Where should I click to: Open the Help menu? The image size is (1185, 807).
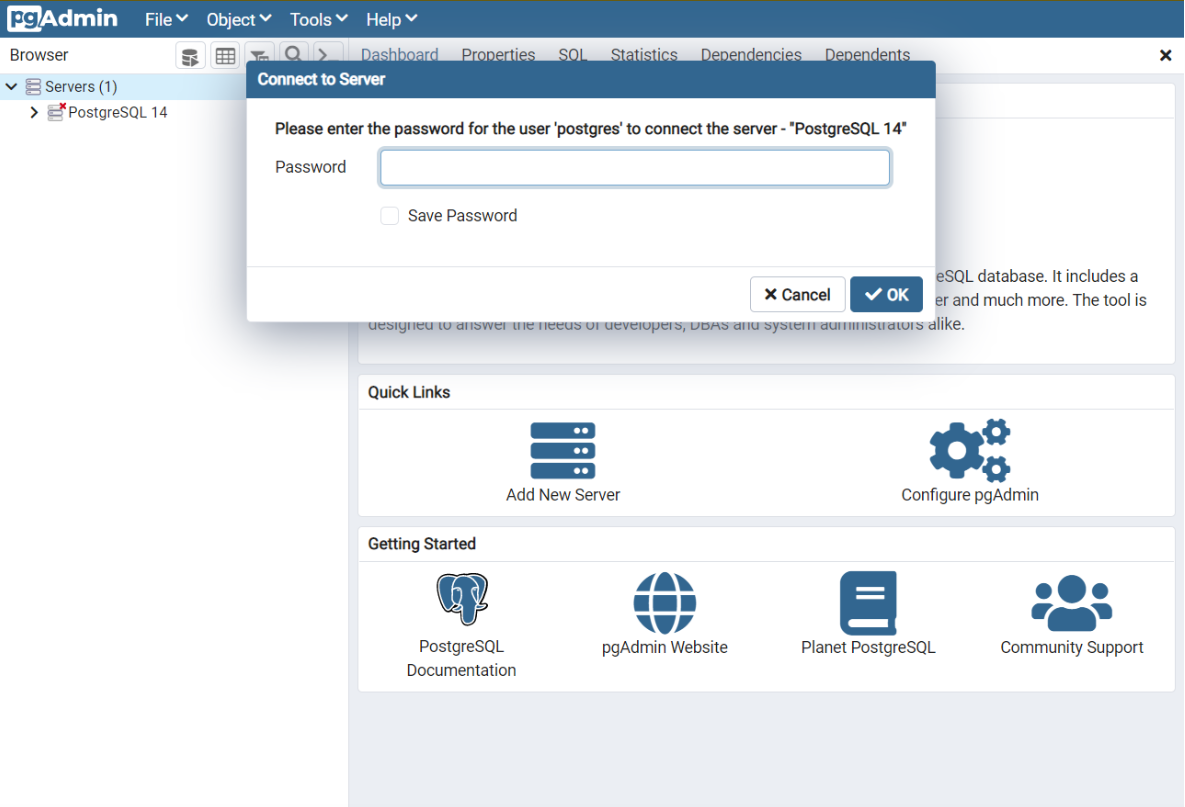391,20
